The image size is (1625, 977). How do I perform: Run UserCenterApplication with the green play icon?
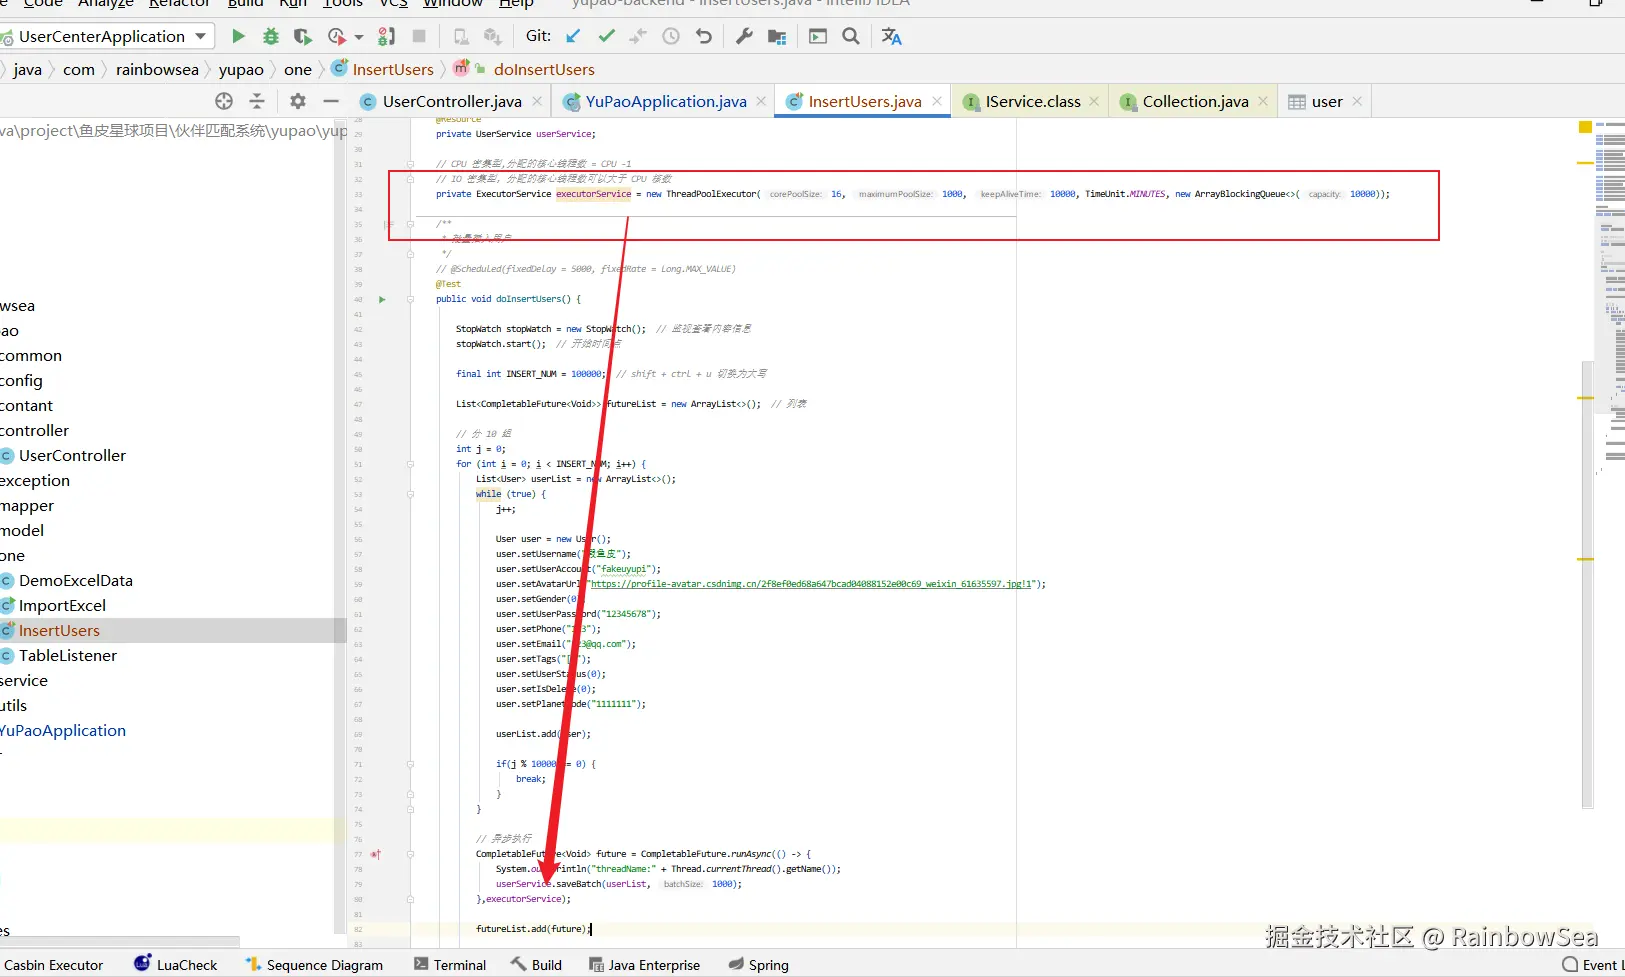coord(238,36)
